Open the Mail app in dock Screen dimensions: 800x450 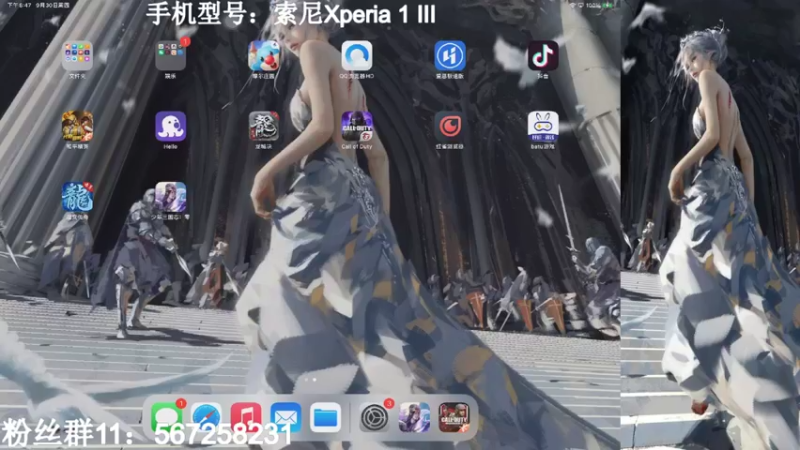[x=286, y=417]
